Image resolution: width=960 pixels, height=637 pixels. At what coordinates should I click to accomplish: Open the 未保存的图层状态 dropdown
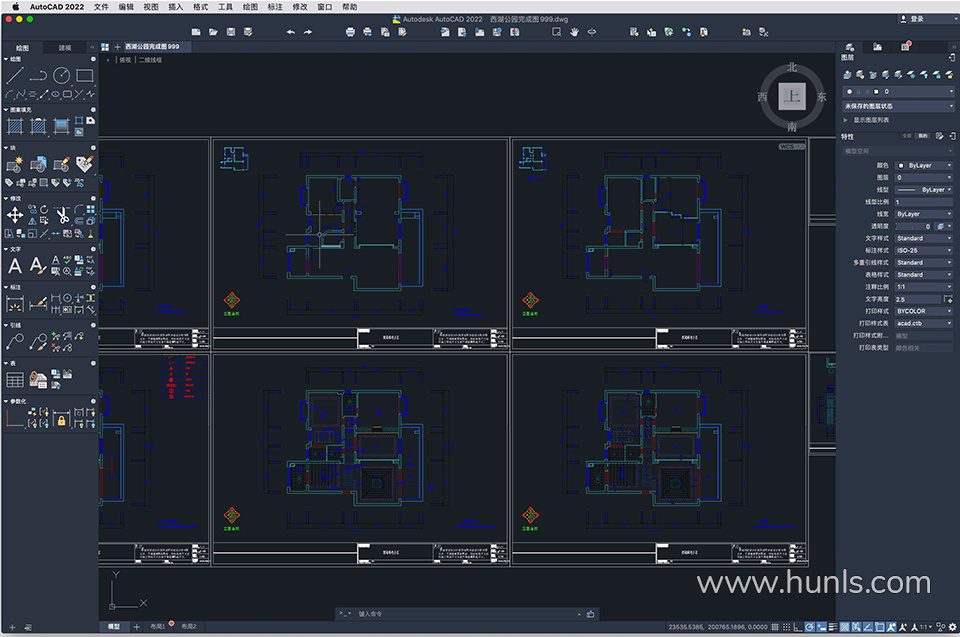pyautogui.click(x=898, y=106)
